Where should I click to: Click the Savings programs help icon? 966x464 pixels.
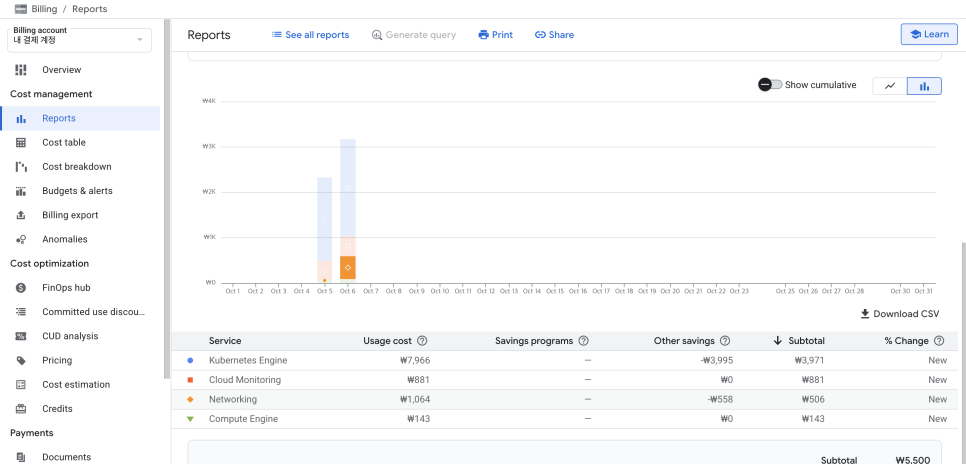[583, 341]
